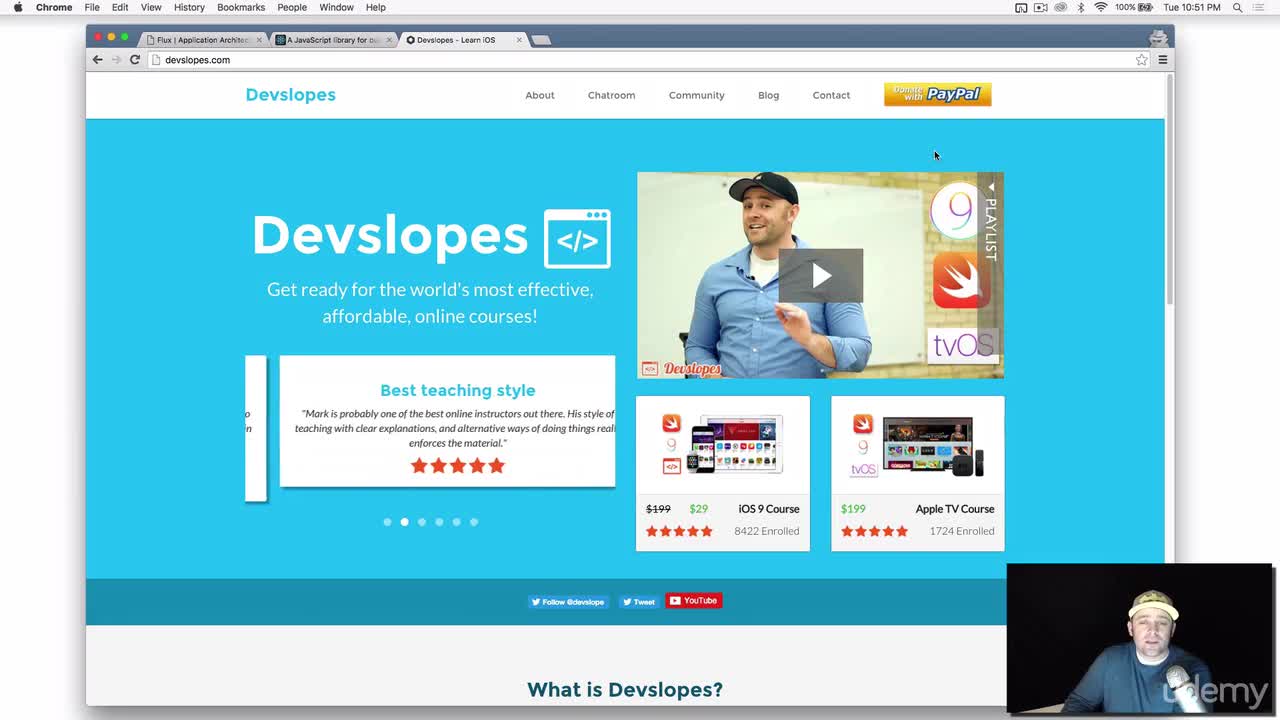Click the 1724 Enrolled text
Viewport: 1280px width, 720px height.
962,531
